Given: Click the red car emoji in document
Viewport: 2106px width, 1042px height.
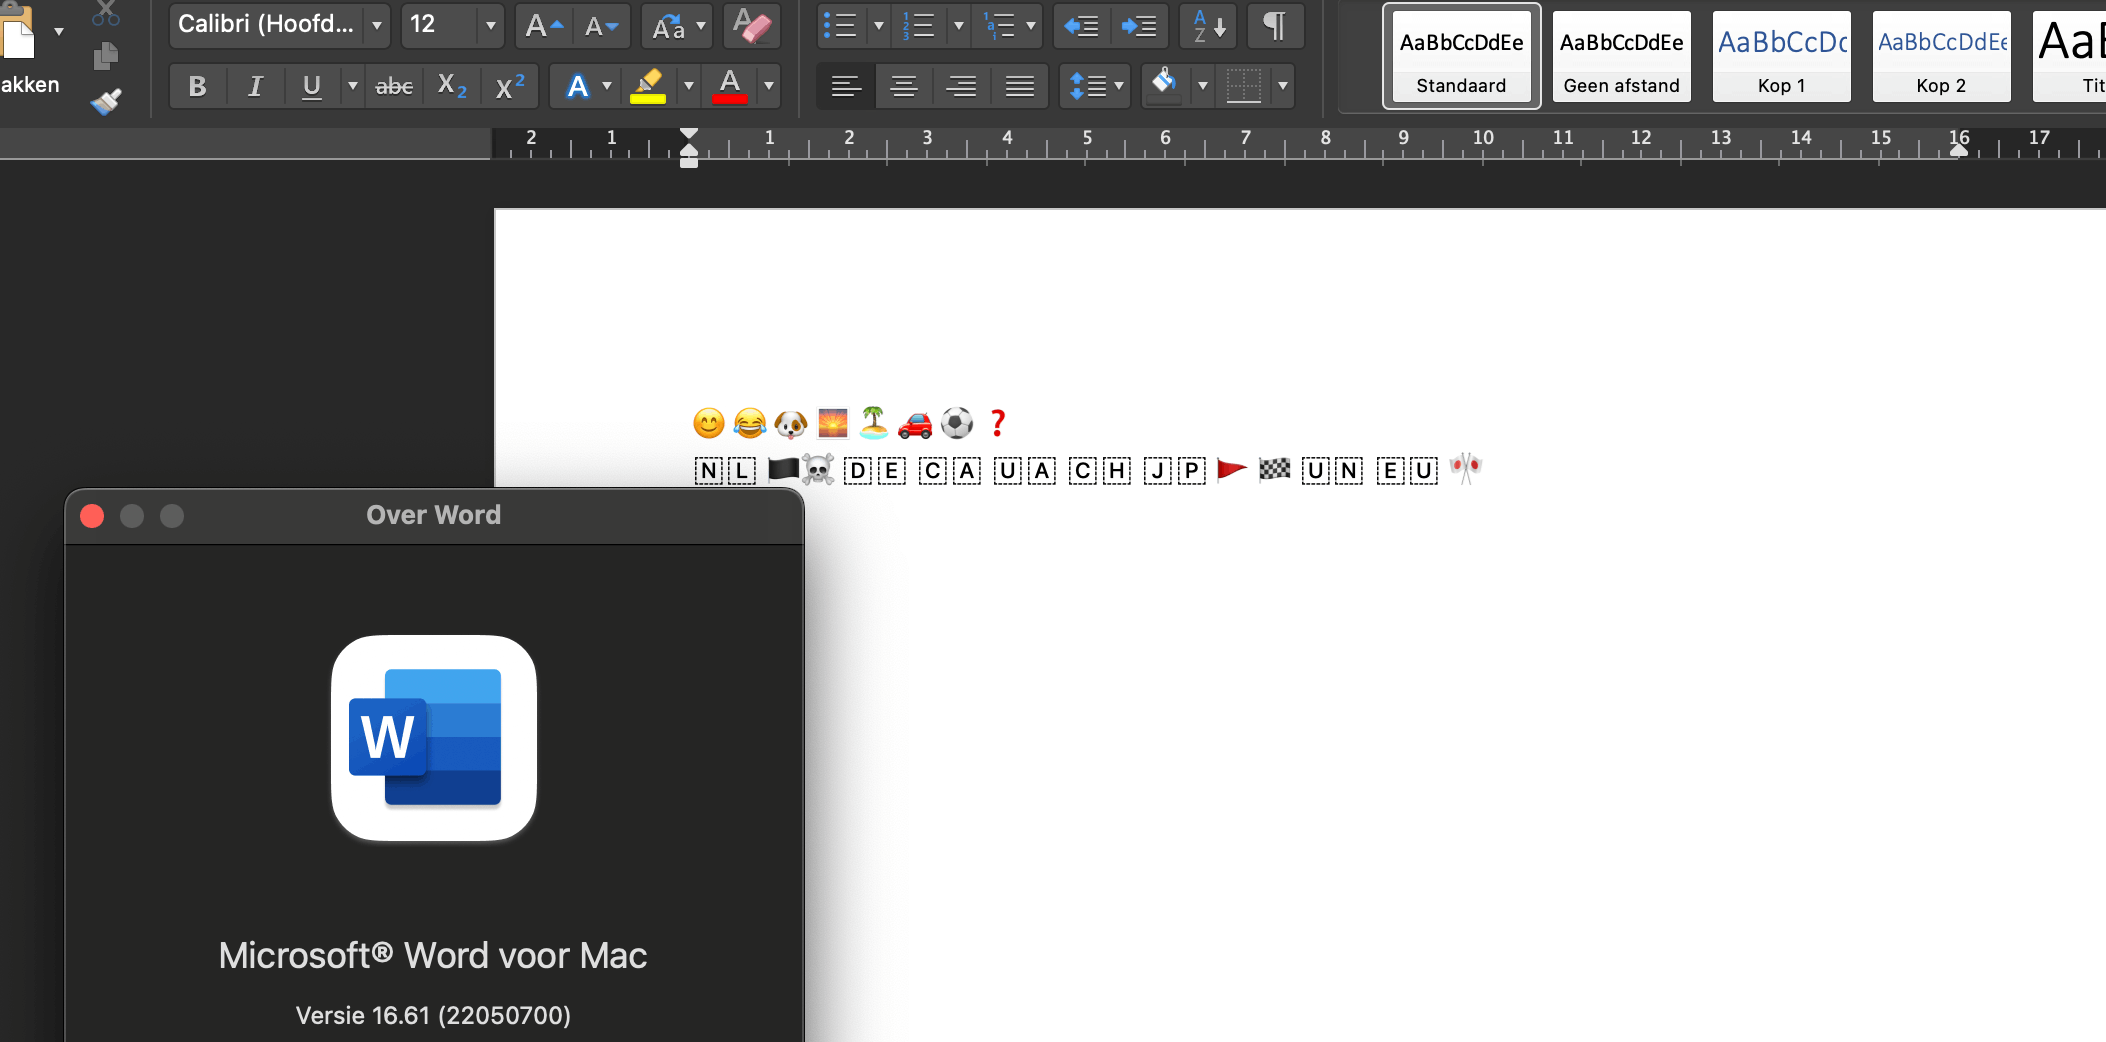Looking at the screenshot, I should tap(915, 424).
